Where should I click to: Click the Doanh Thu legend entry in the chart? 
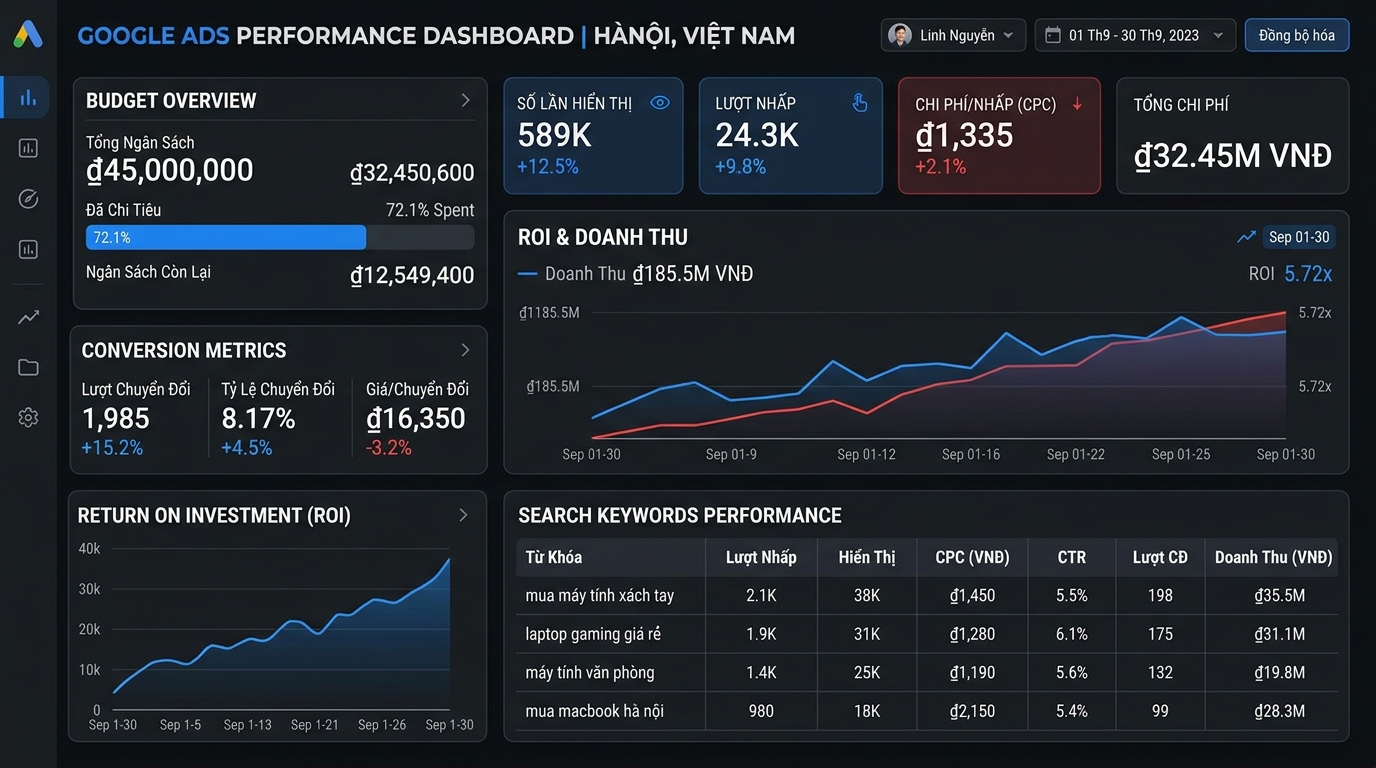click(635, 273)
